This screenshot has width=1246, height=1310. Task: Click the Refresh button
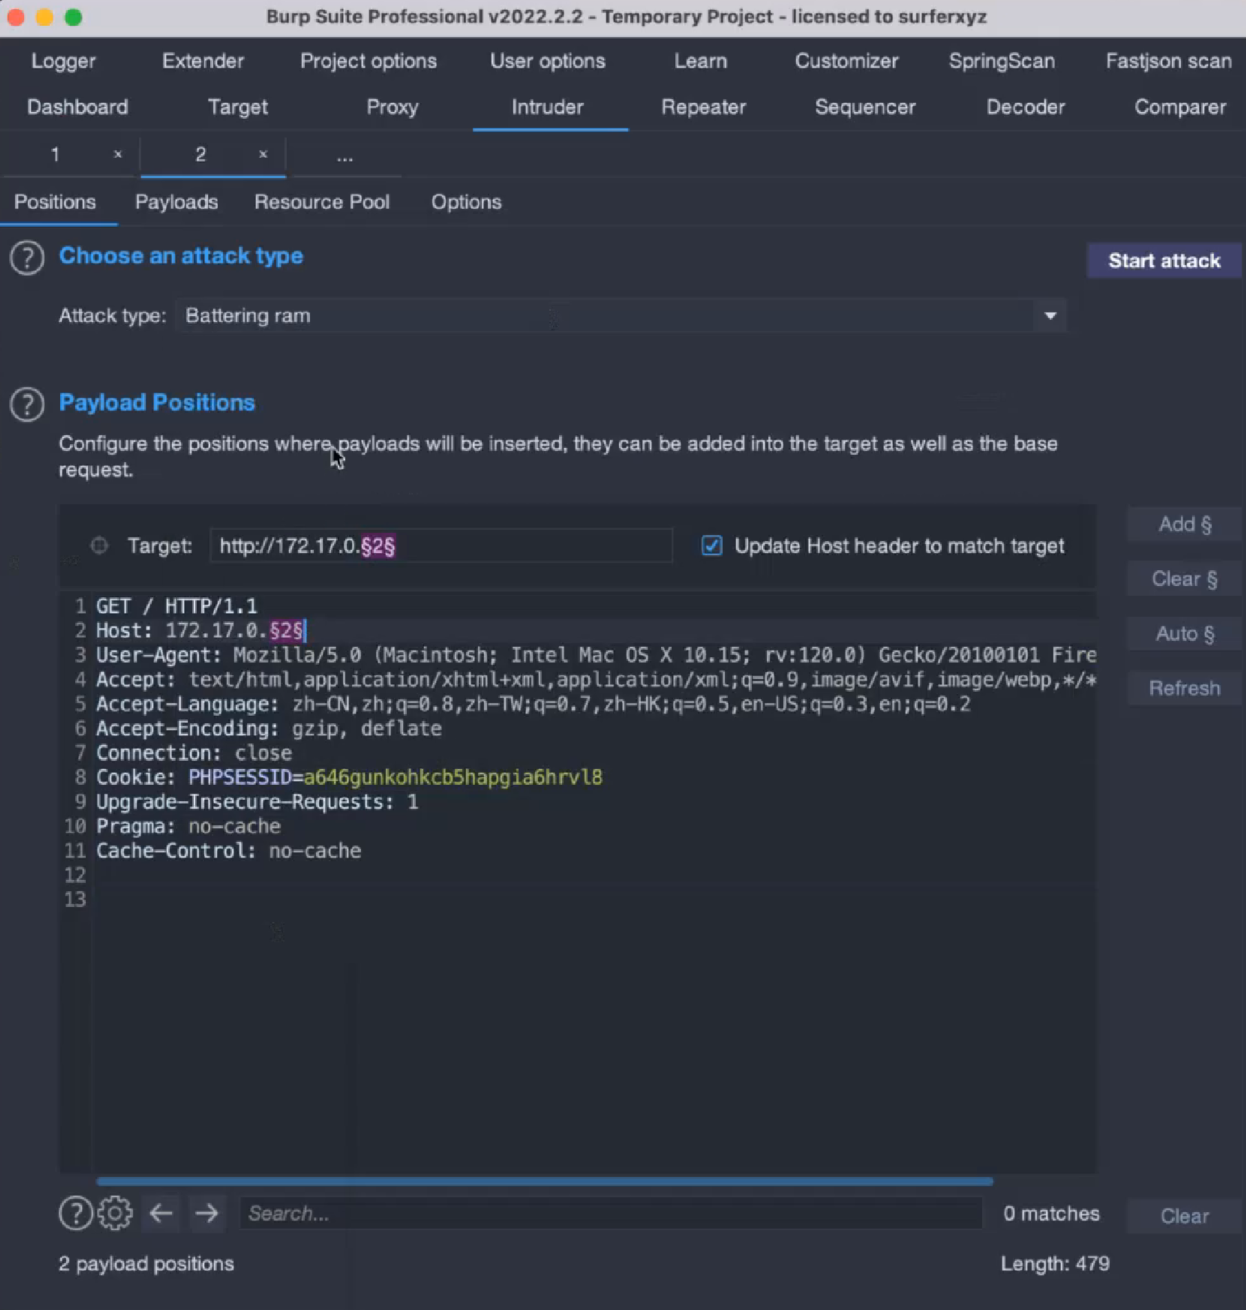pos(1185,688)
